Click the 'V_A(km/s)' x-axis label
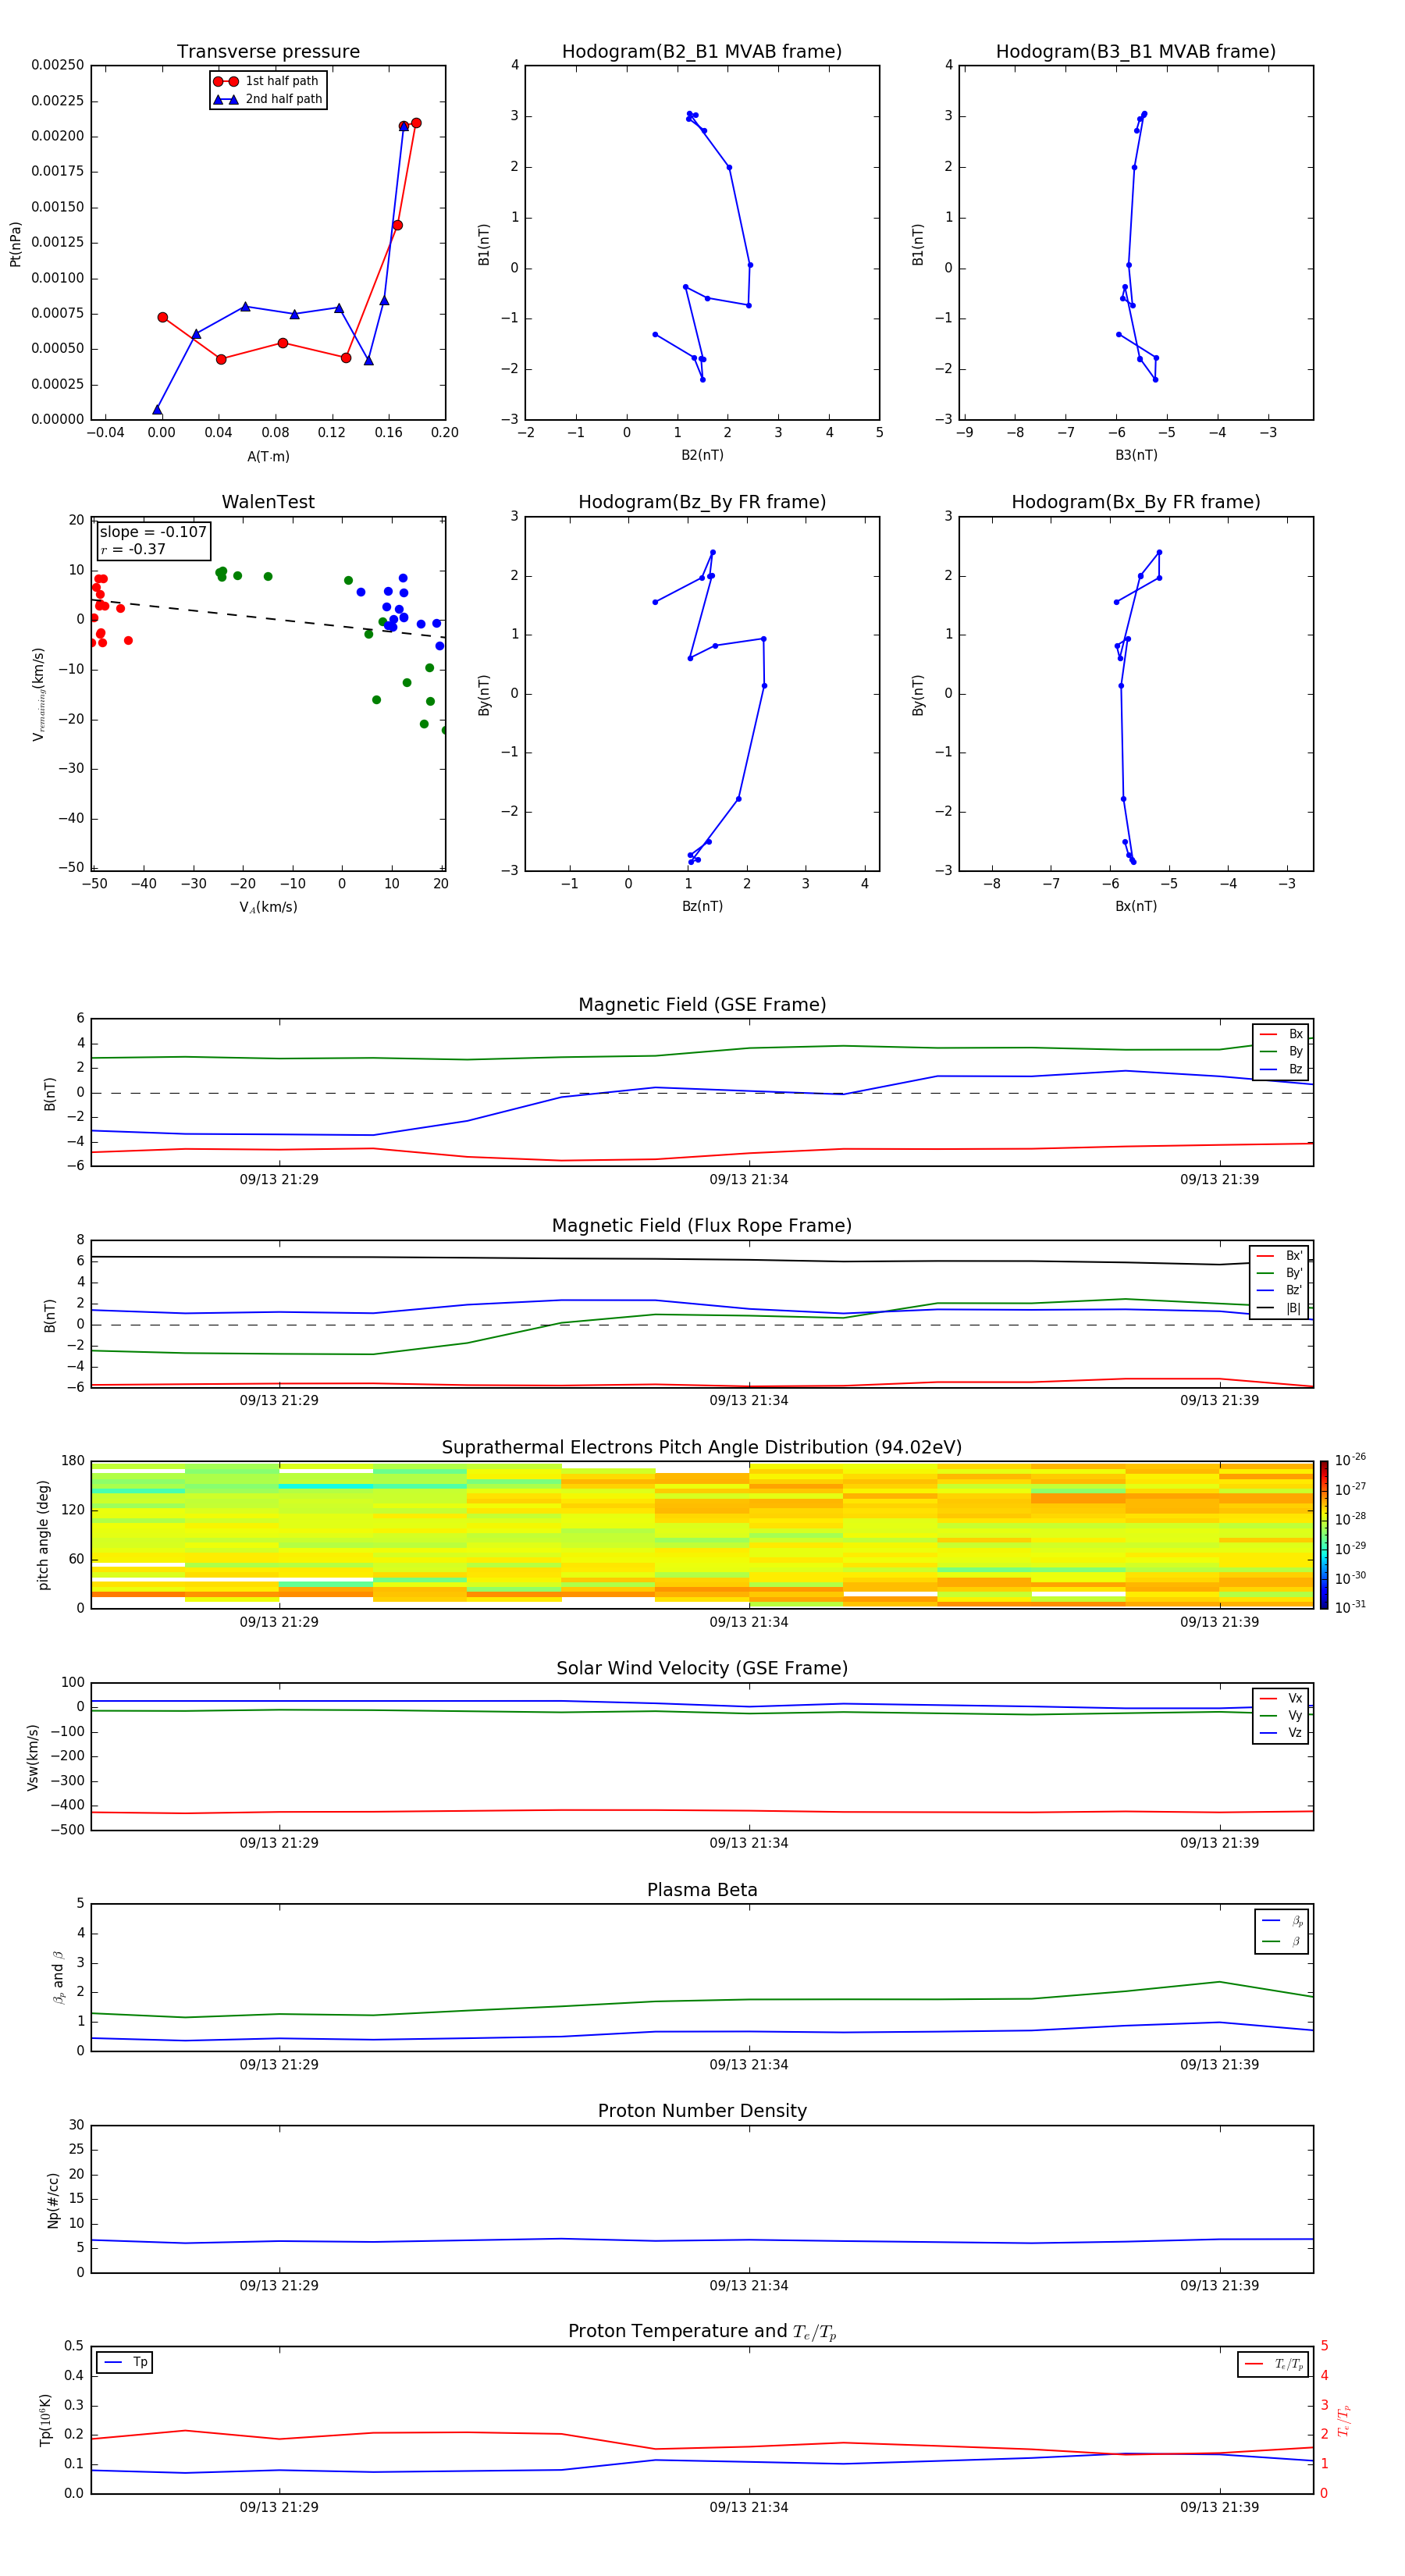 tap(268, 907)
